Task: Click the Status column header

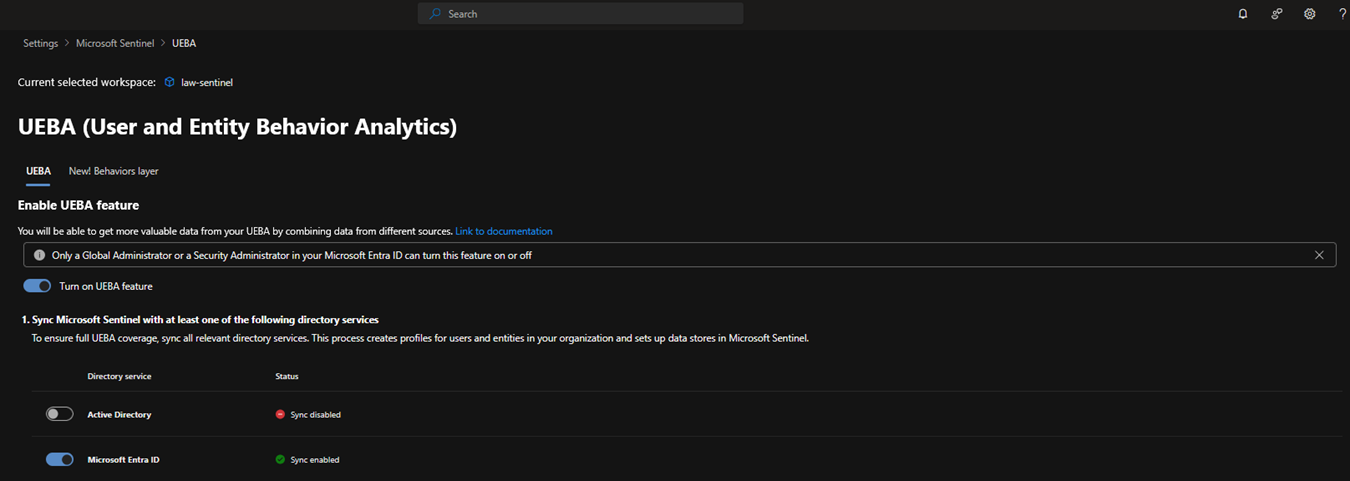Action: click(x=287, y=376)
